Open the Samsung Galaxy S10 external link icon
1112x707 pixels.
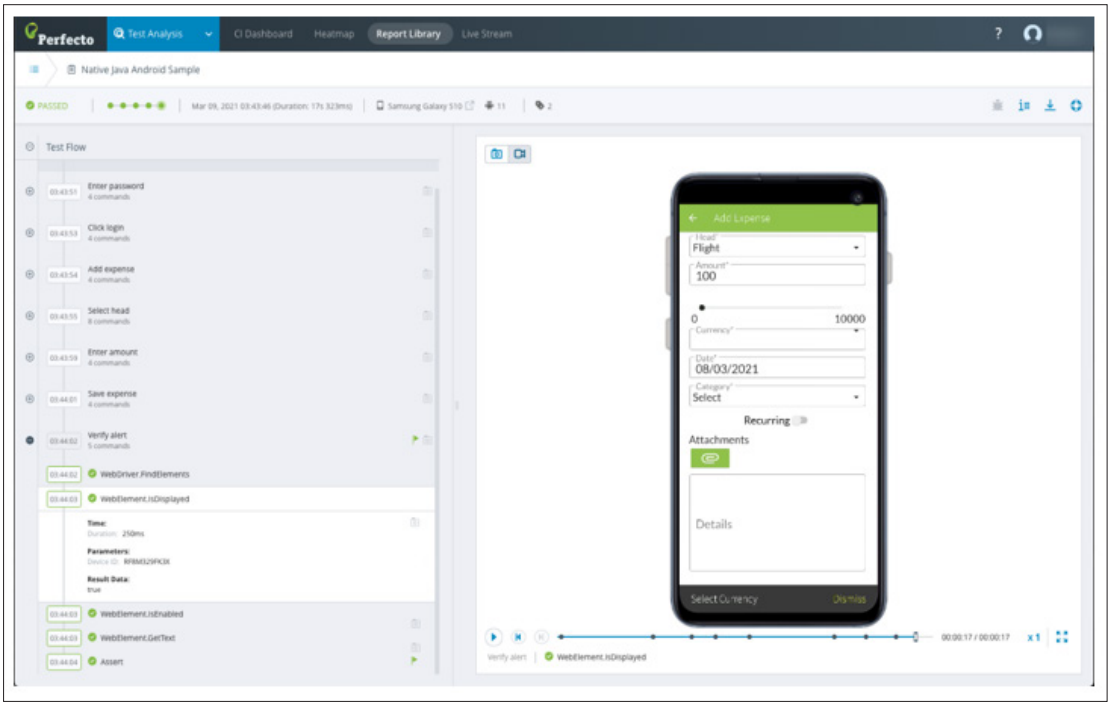(x=469, y=106)
